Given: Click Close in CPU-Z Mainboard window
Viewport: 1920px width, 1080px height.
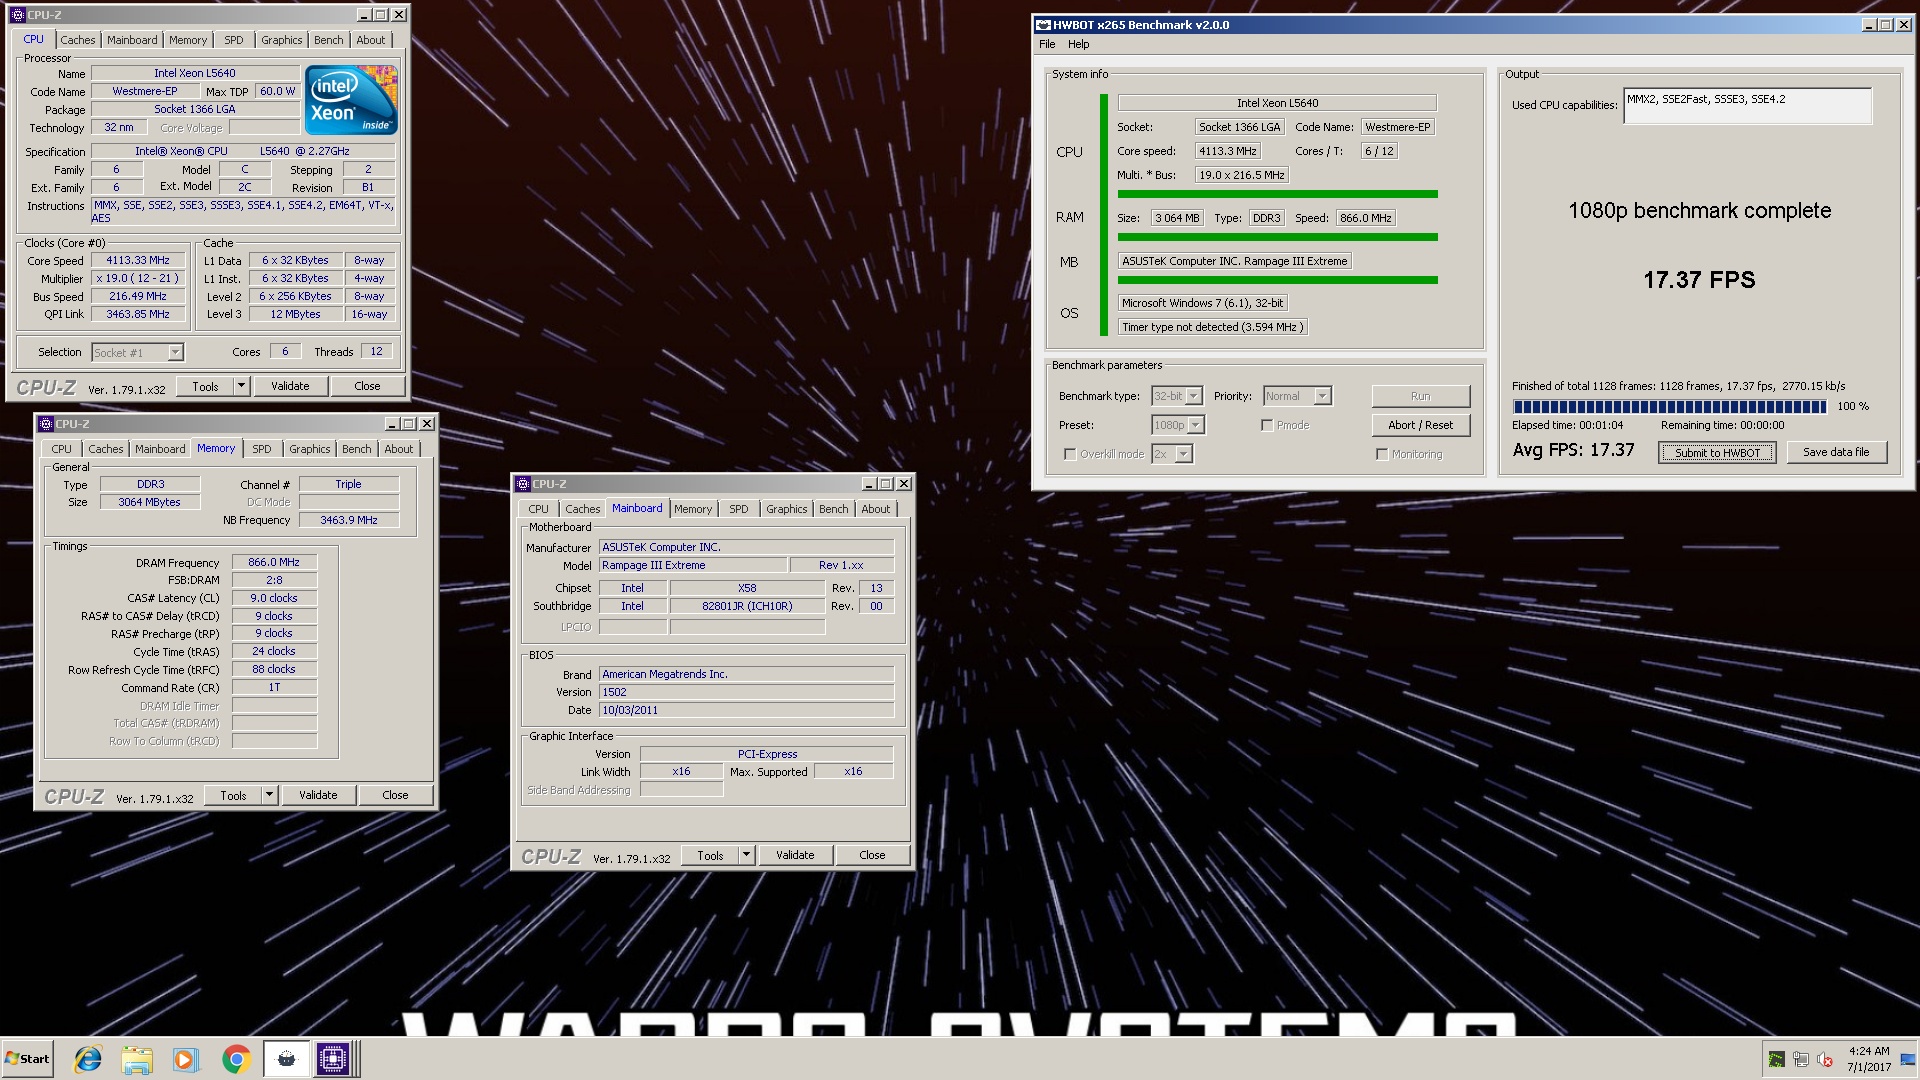Looking at the screenshot, I should coord(872,855).
